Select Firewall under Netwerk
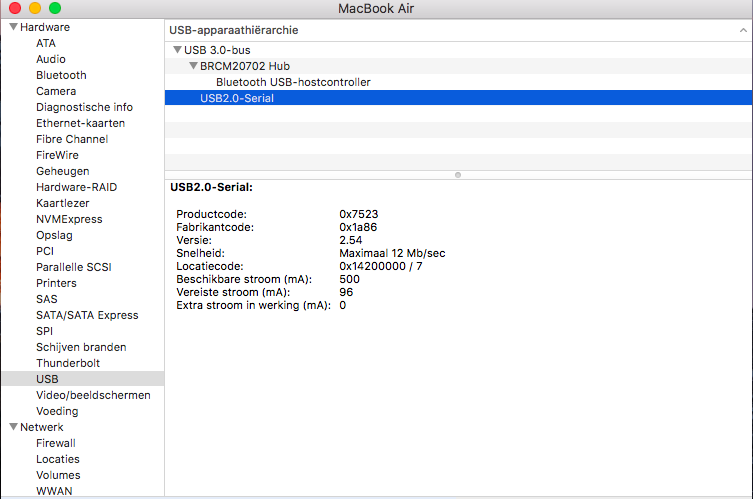This screenshot has height=499, width=753. point(56,443)
